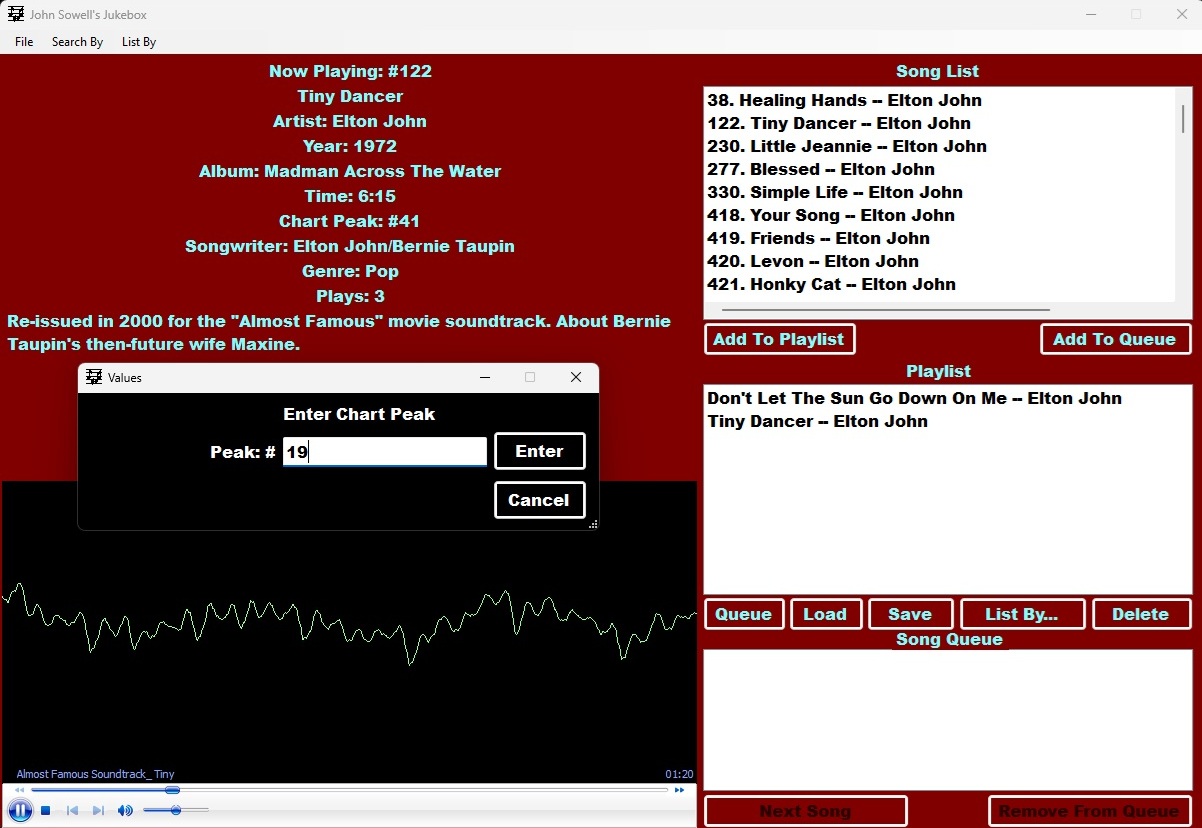Pause the playing song
The height and width of the screenshot is (828, 1202).
[x=19, y=810]
